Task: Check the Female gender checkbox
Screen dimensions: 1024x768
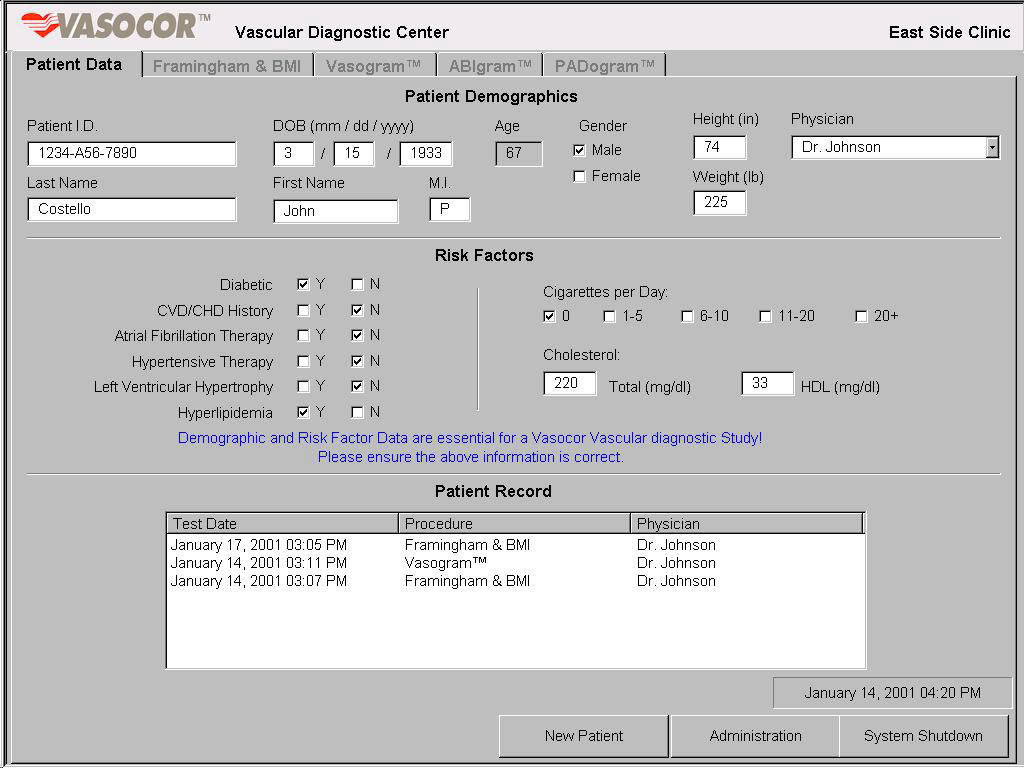Action: pyautogui.click(x=579, y=176)
